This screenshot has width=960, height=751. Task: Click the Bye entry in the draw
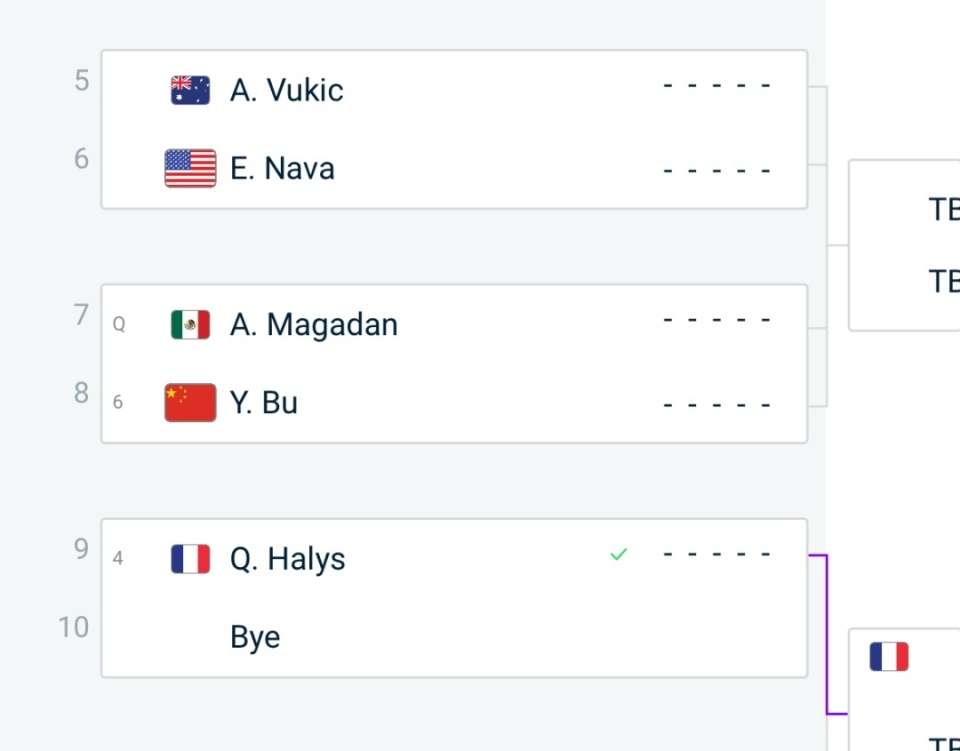point(255,638)
